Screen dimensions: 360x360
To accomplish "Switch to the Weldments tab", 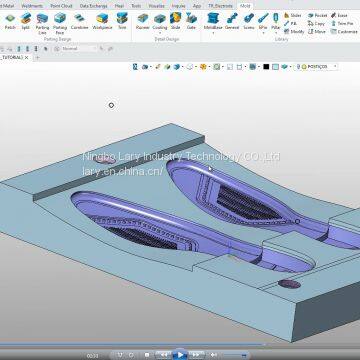I will tap(32, 6).
